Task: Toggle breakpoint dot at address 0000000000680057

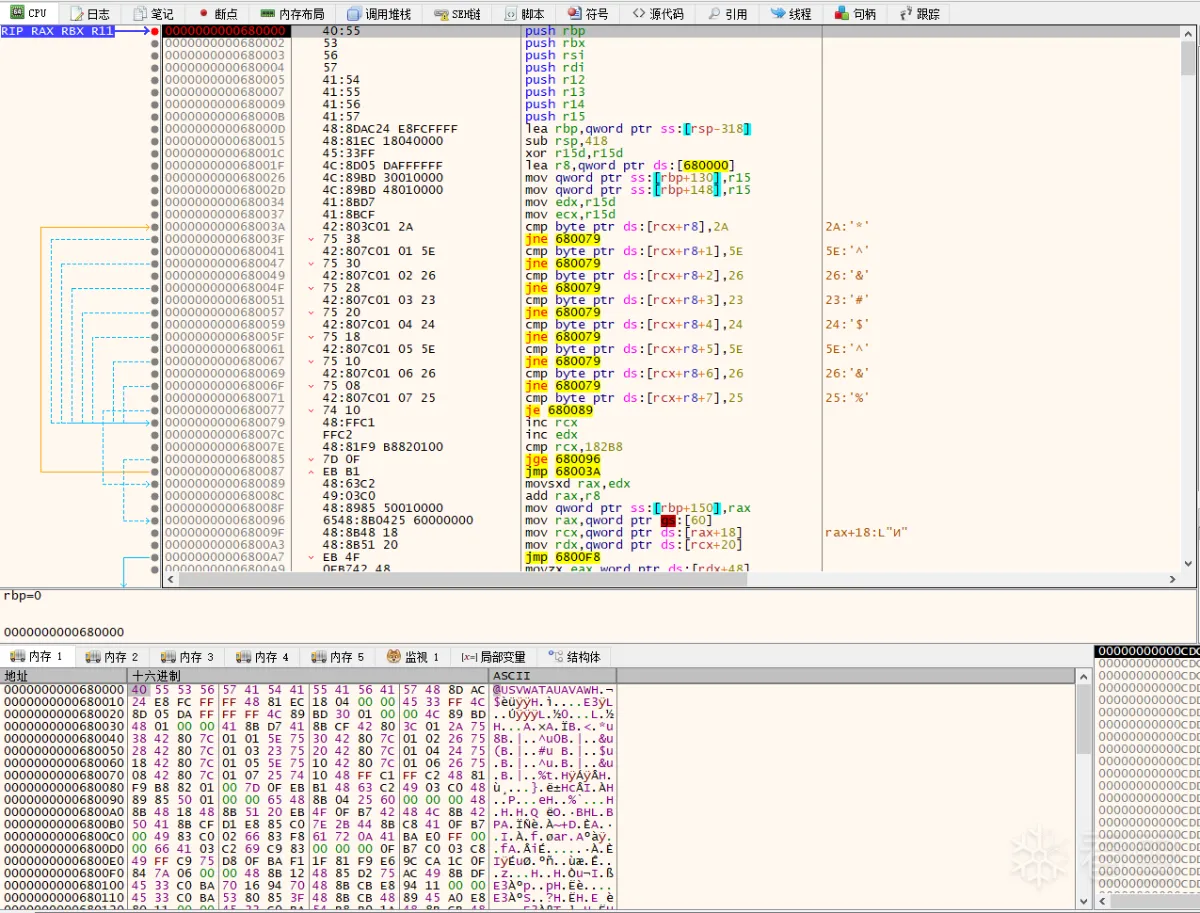Action: point(155,312)
